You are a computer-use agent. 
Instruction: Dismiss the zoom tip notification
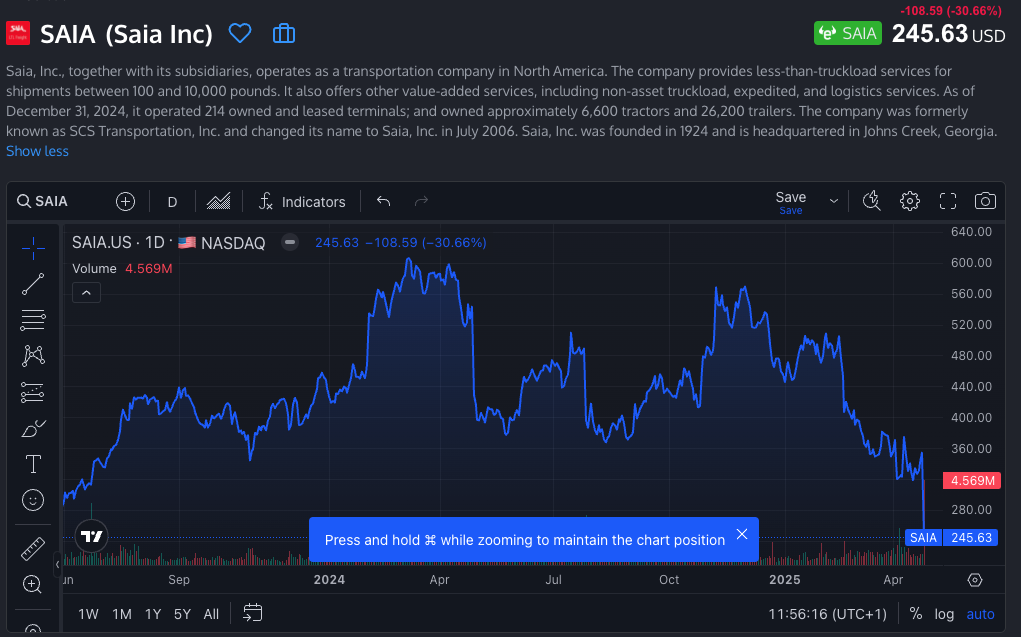pos(742,534)
